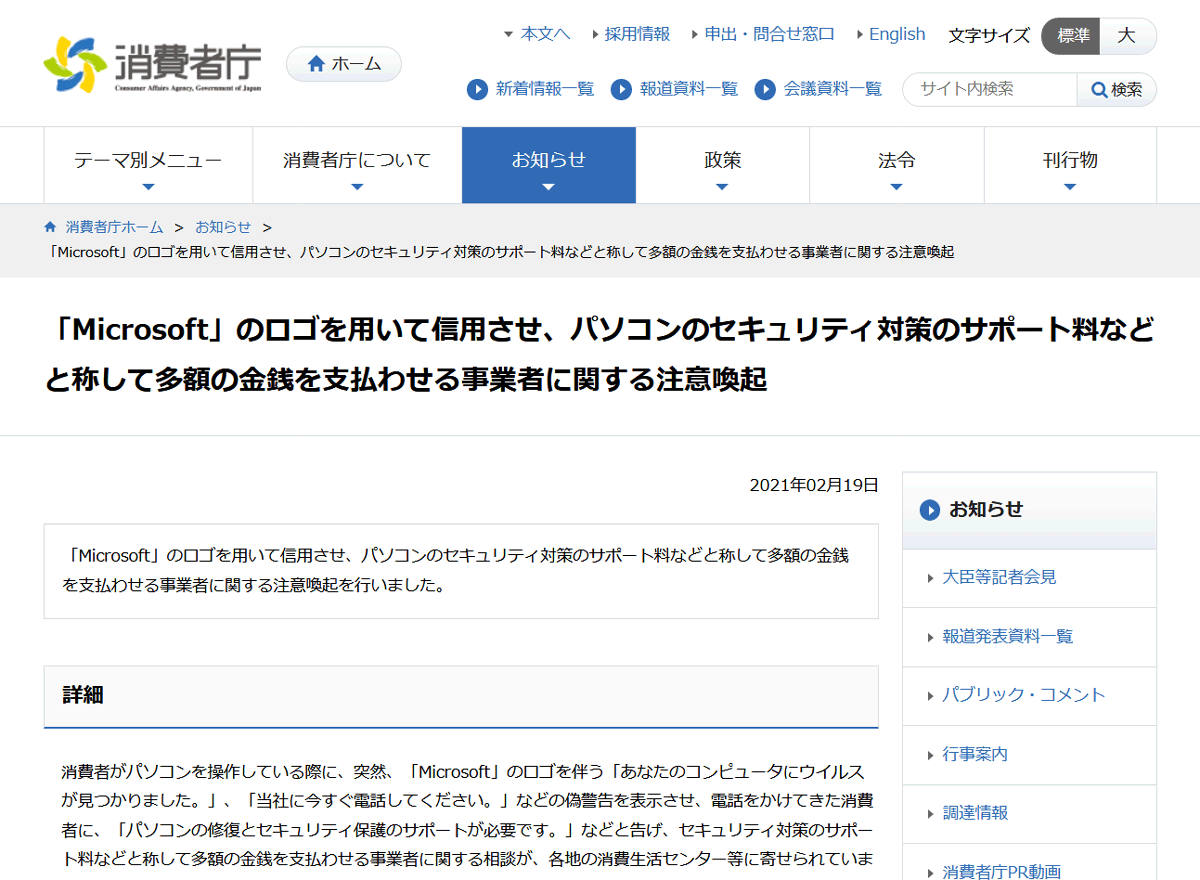1200x880 pixels.
Task: Switch font size to 大
Action: pos(1128,36)
